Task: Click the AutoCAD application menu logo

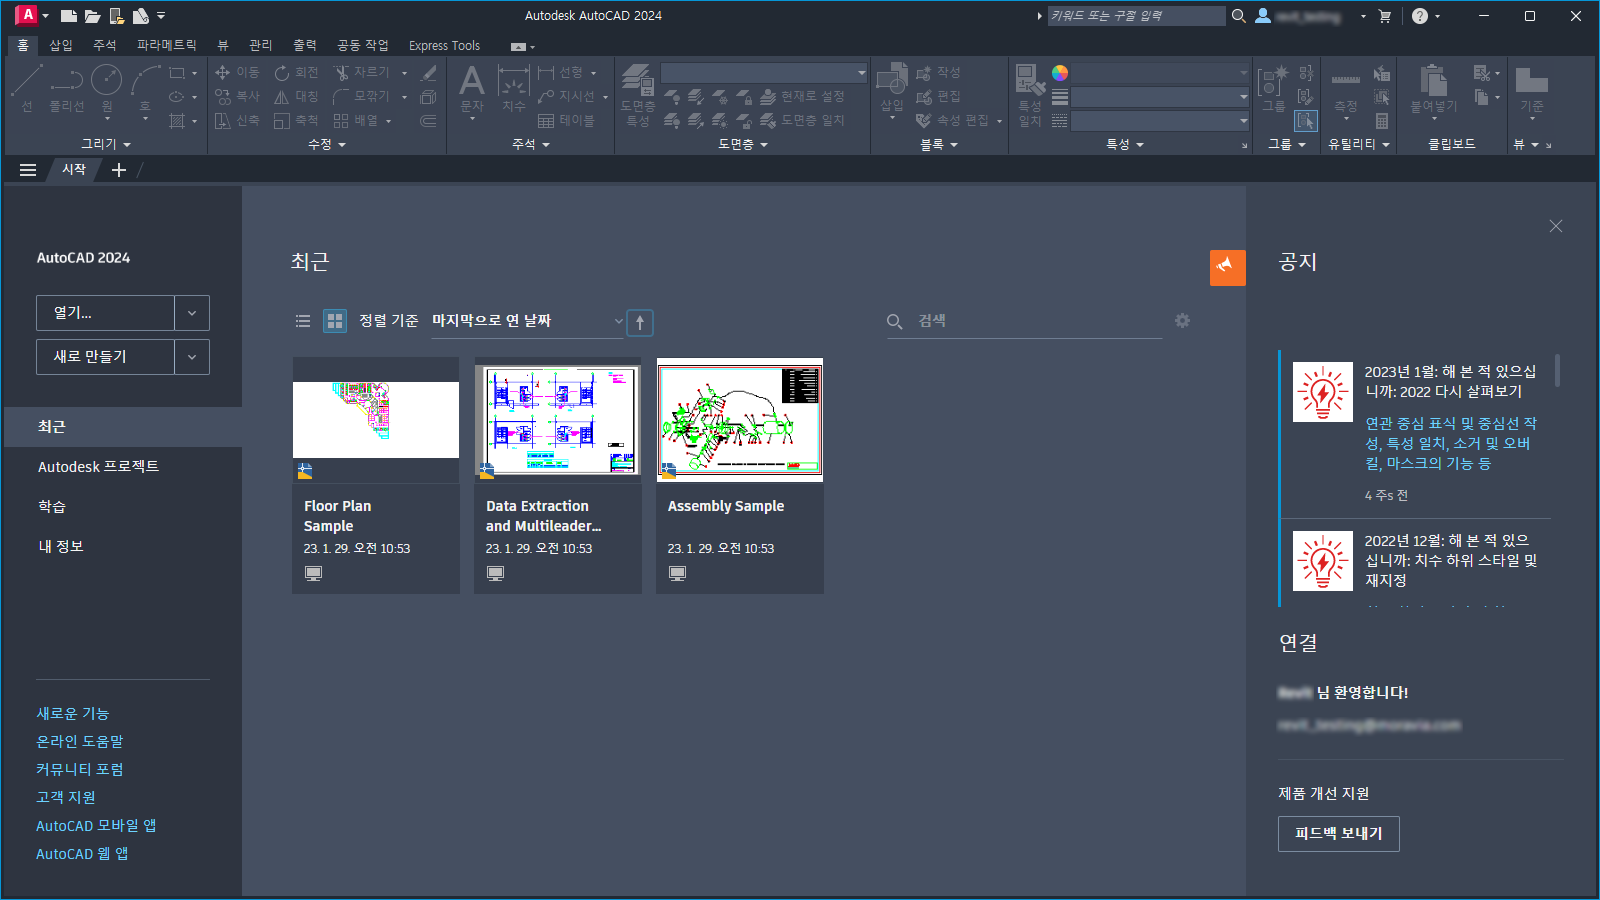Action: pos(27,15)
